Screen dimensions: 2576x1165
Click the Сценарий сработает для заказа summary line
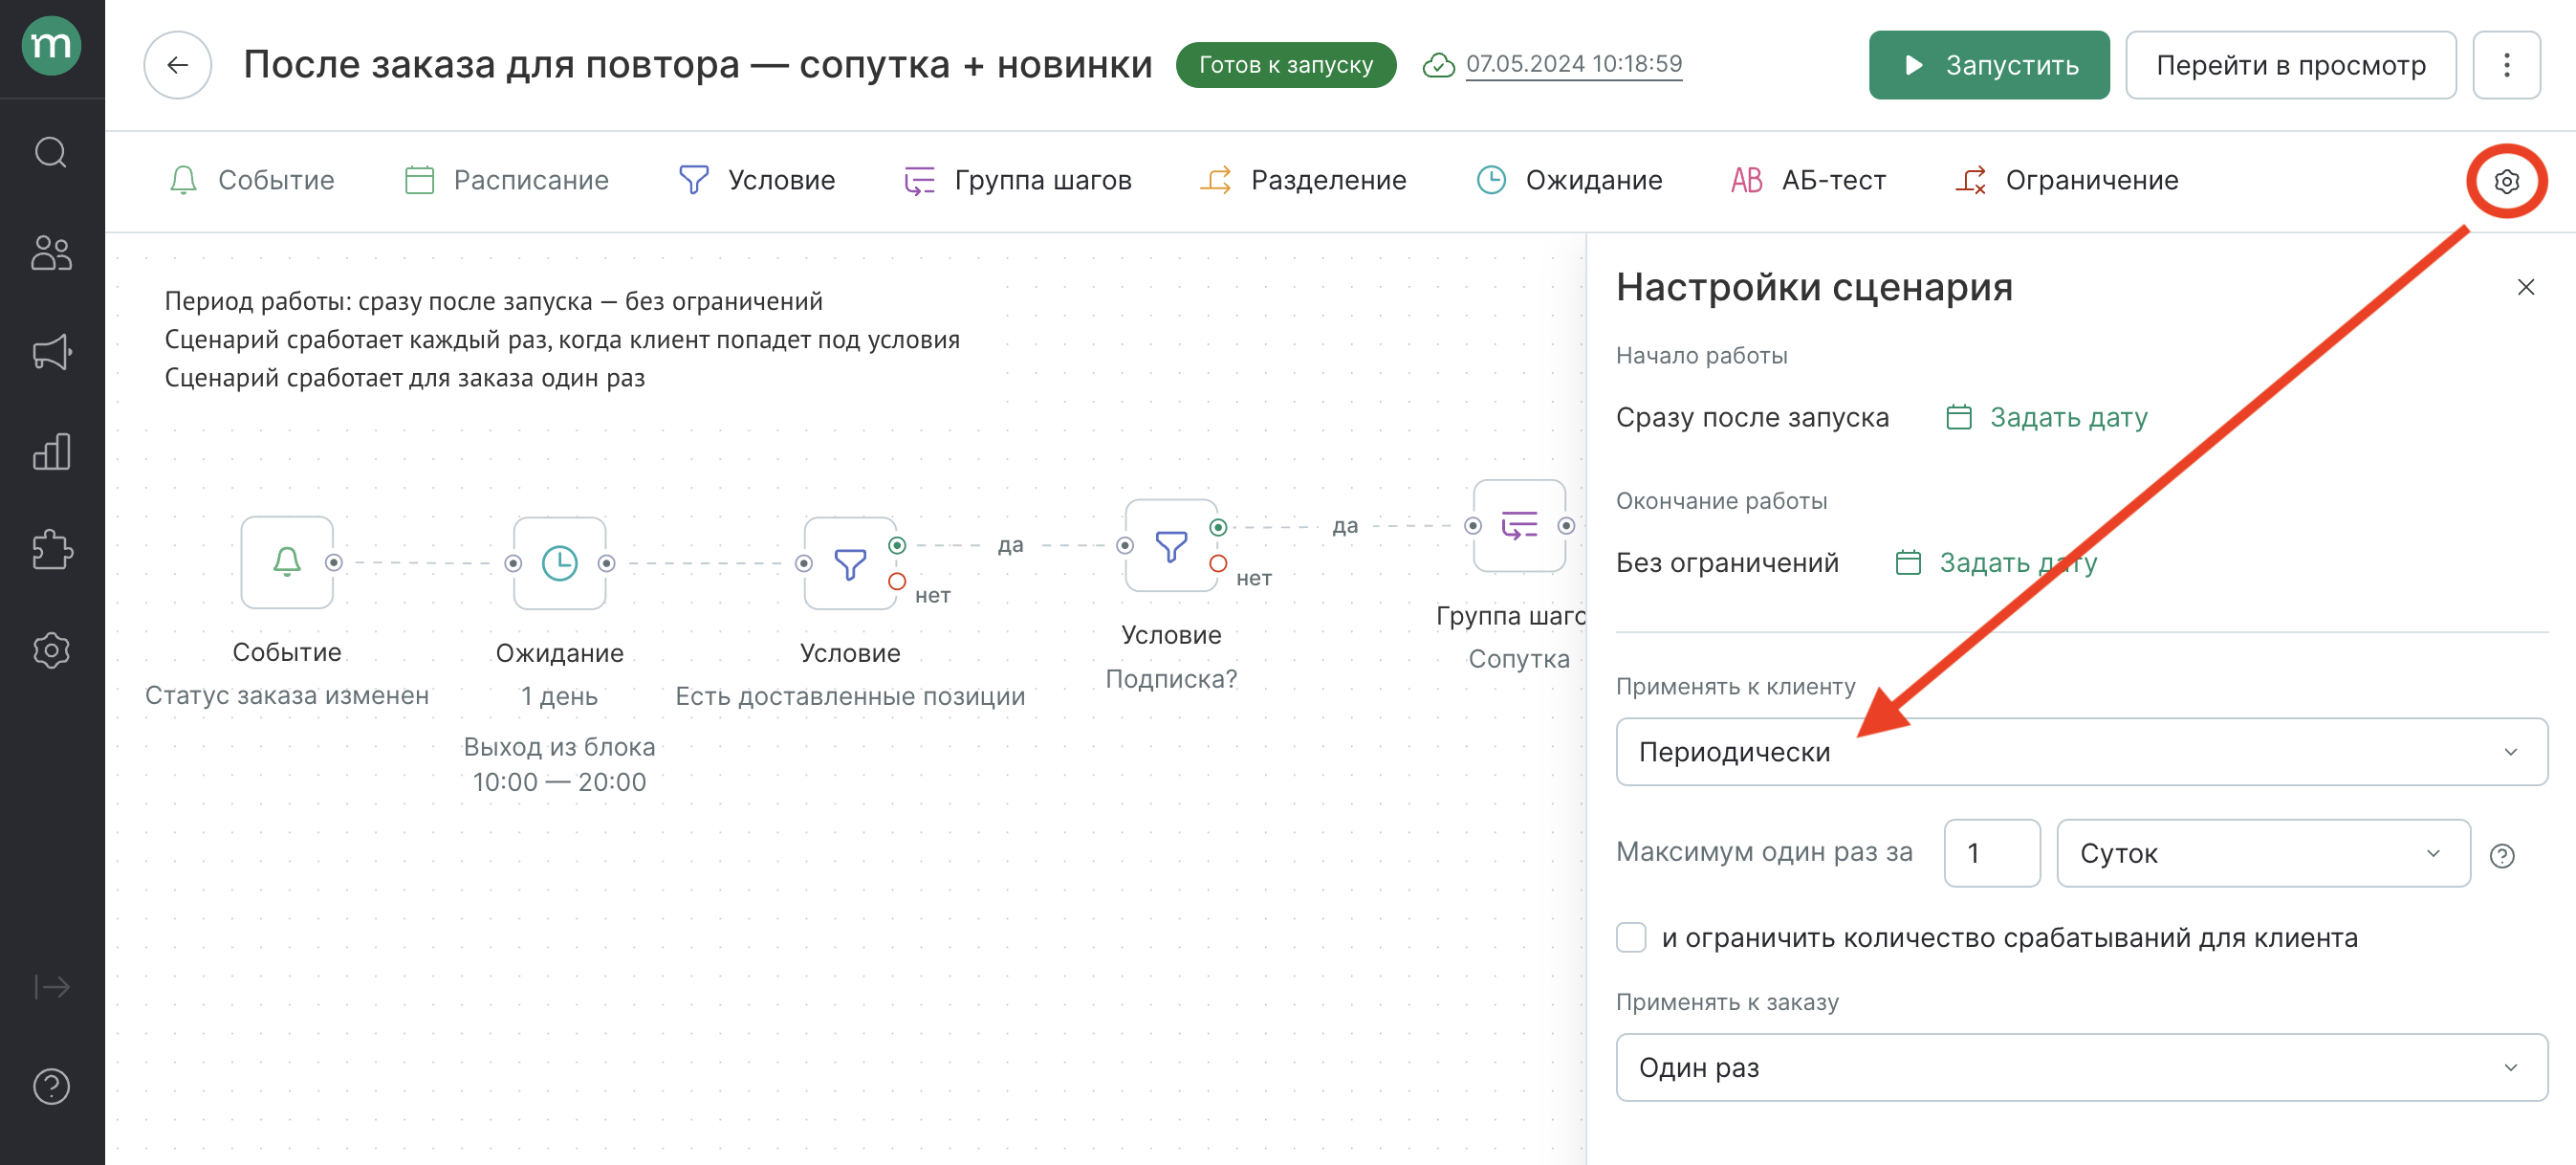tap(404, 378)
